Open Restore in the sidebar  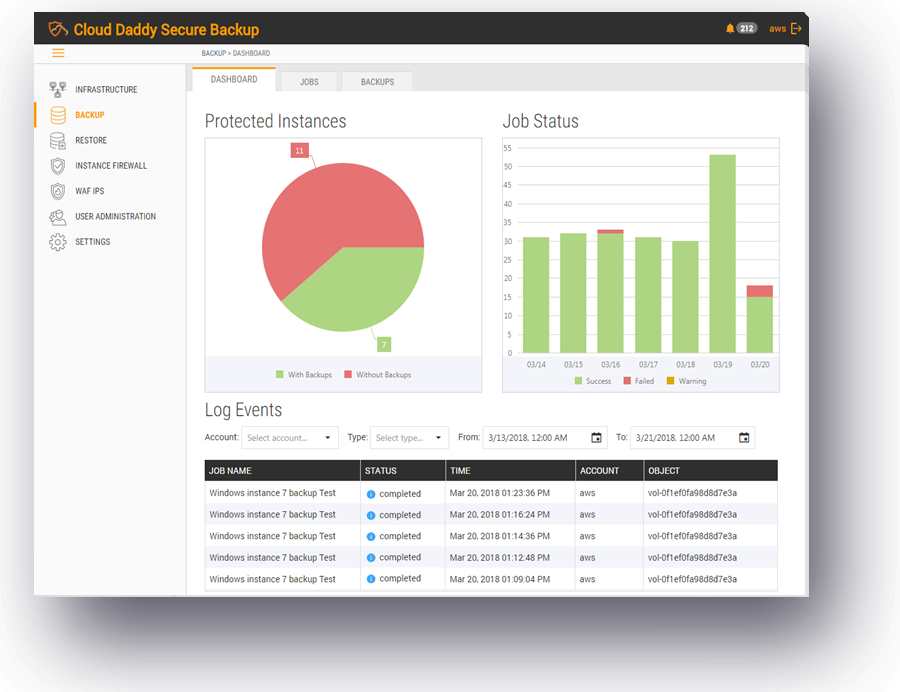tap(91, 140)
